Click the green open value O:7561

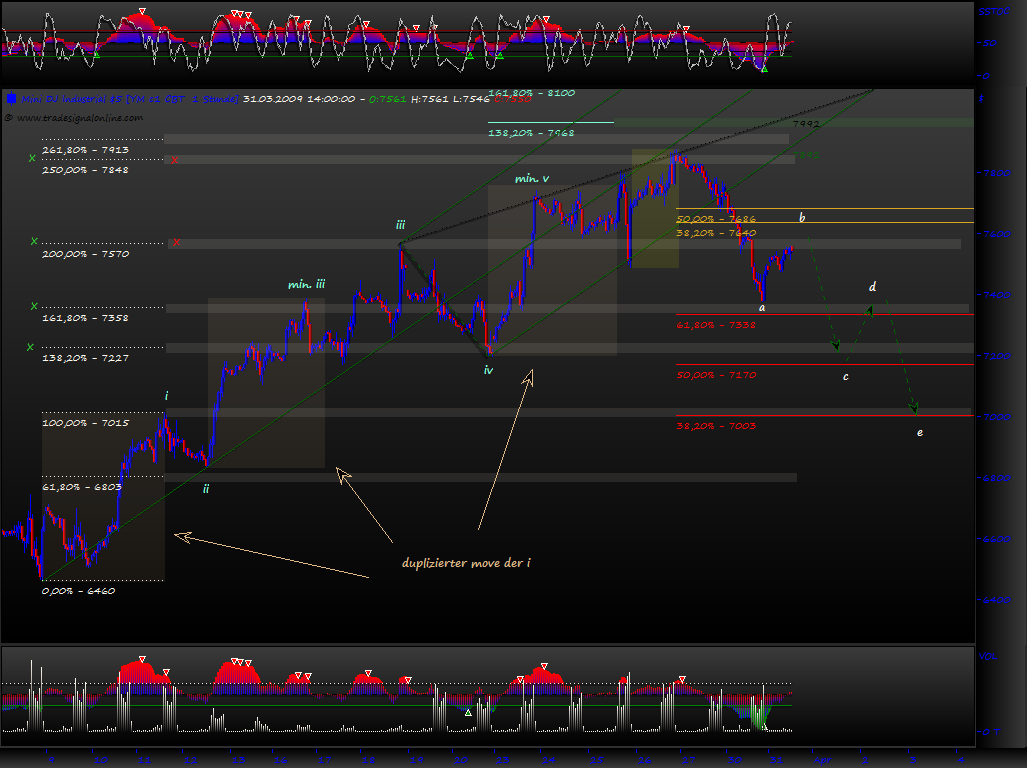point(387,99)
